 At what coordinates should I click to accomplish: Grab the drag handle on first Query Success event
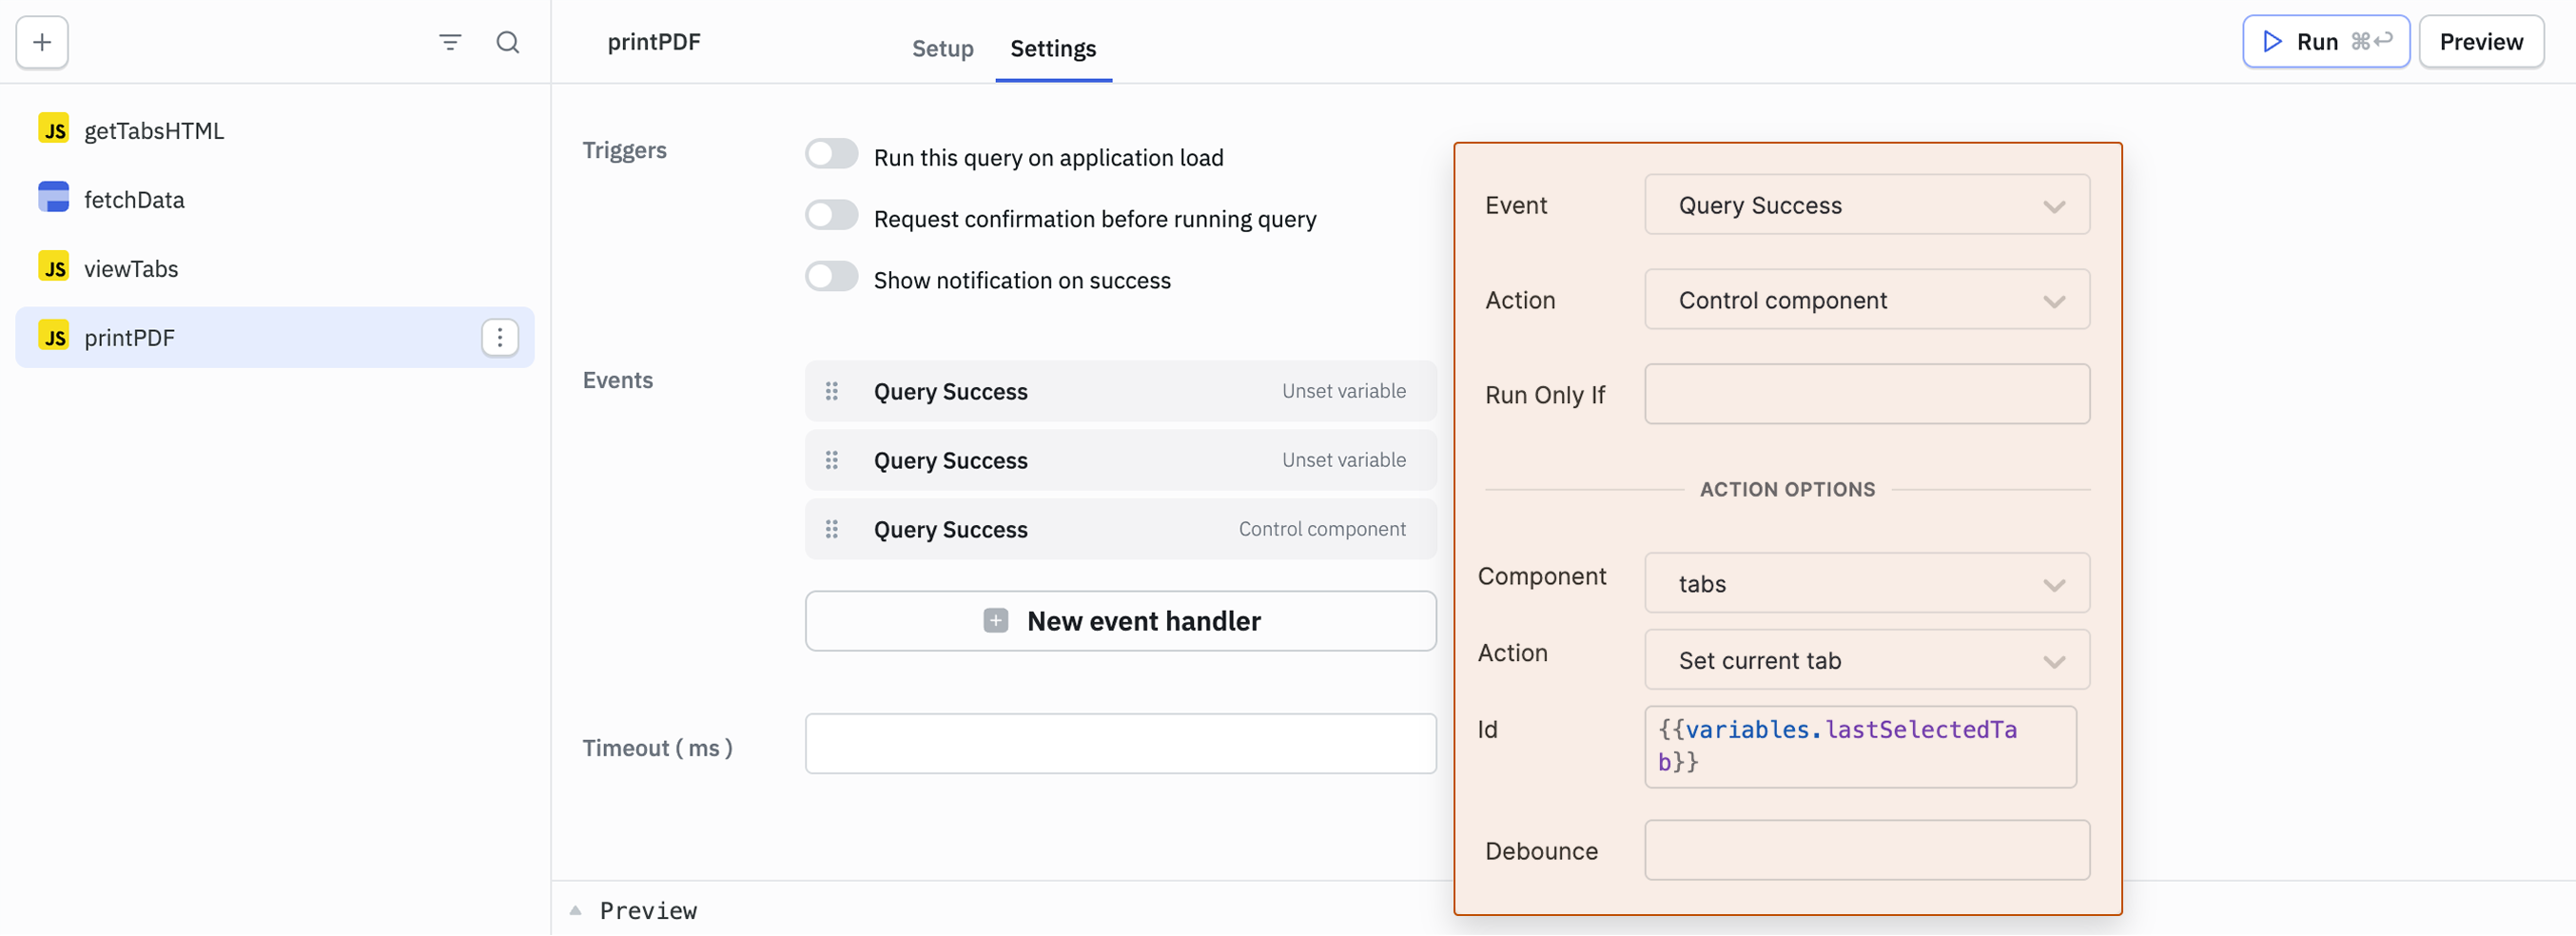[833, 391]
